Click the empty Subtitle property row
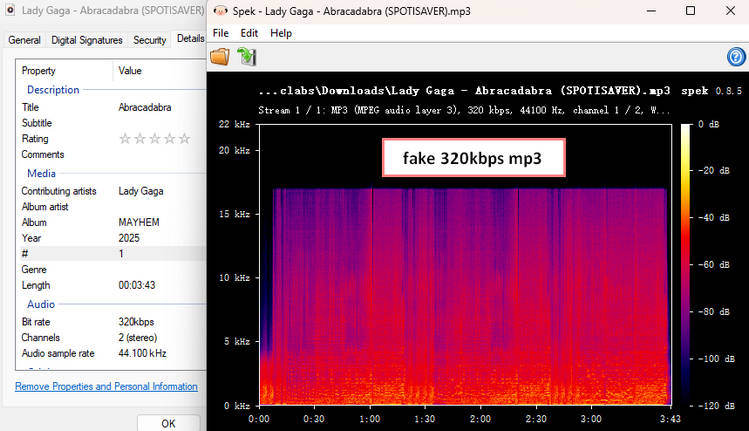The image size is (749, 431). coord(111,123)
